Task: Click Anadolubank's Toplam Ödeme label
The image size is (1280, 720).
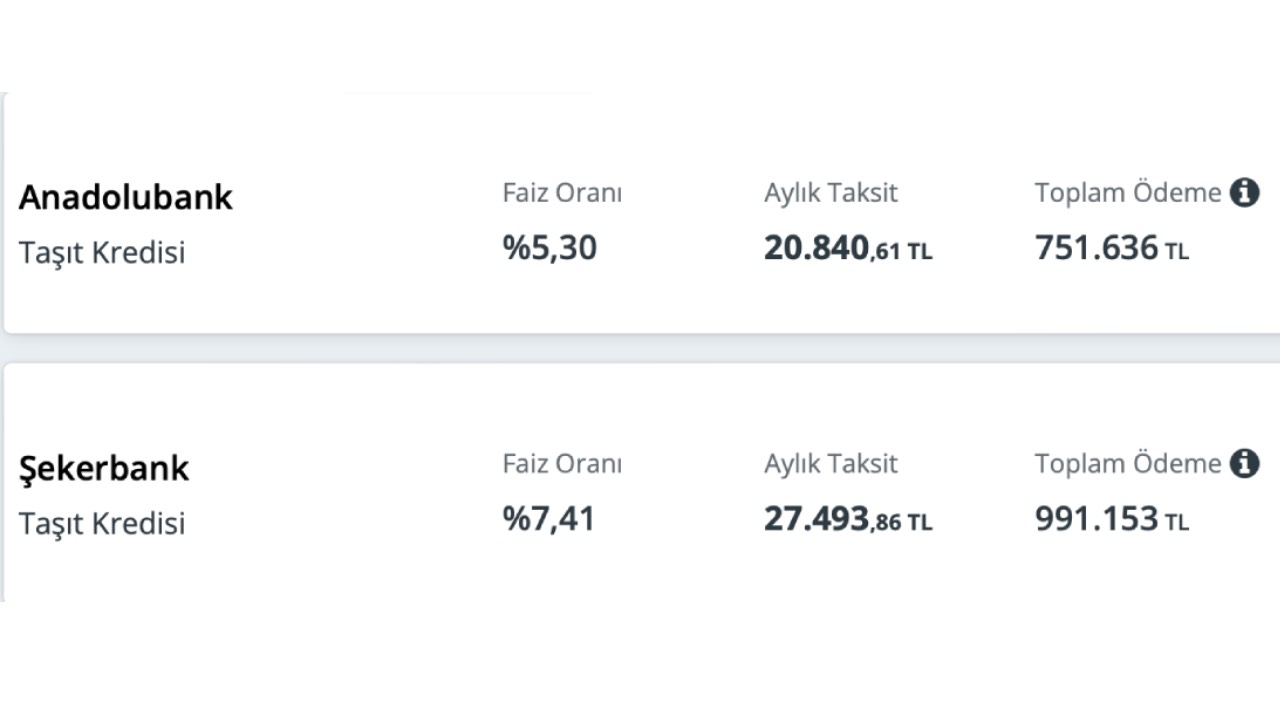Action: click(x=1128, y=193)
